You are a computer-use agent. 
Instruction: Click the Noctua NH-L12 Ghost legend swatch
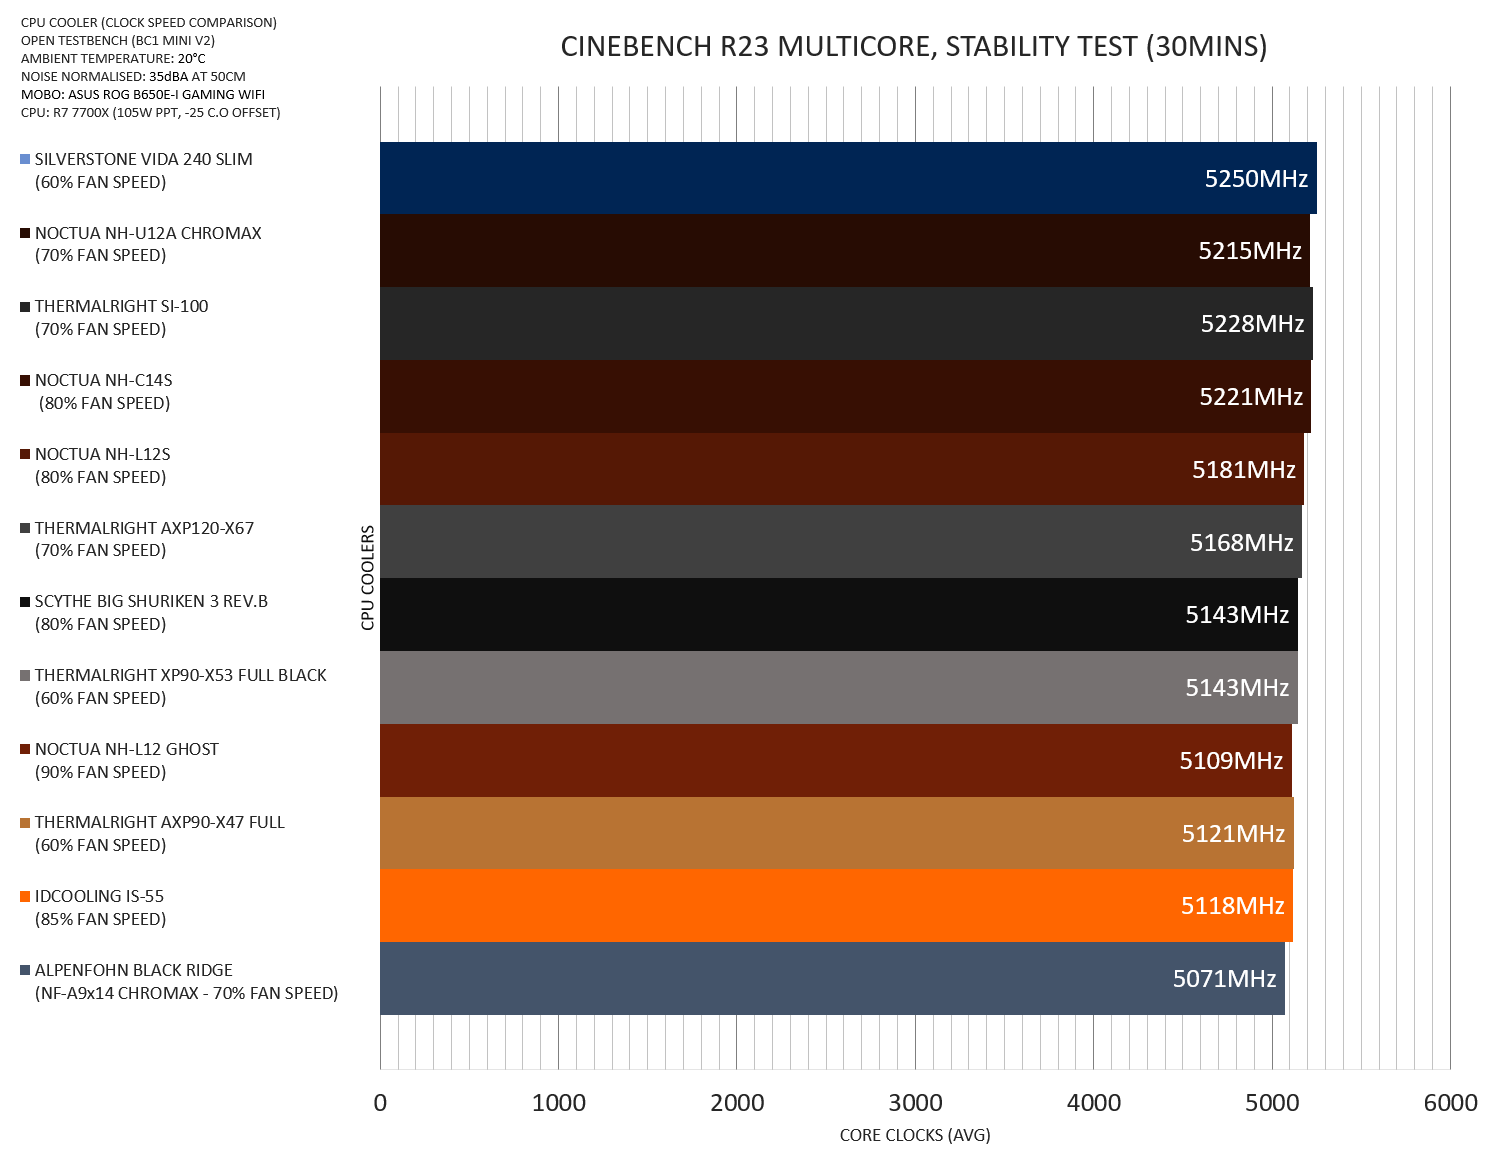coord(25,749)
